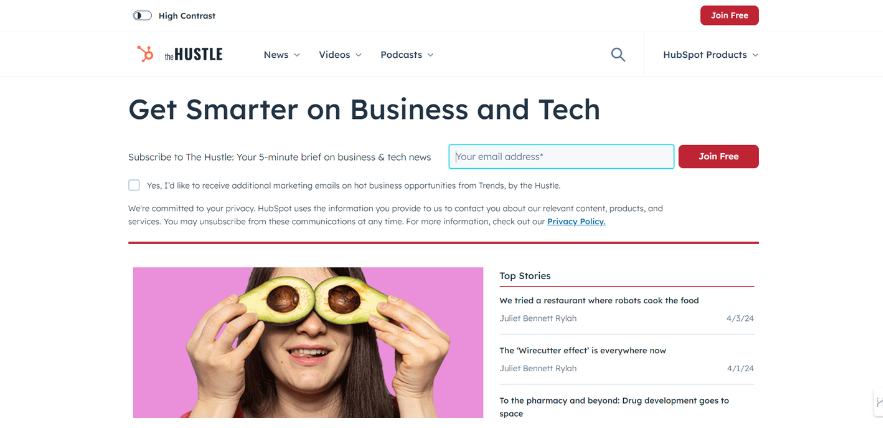Click Join Free next to email field

(719, 157)
